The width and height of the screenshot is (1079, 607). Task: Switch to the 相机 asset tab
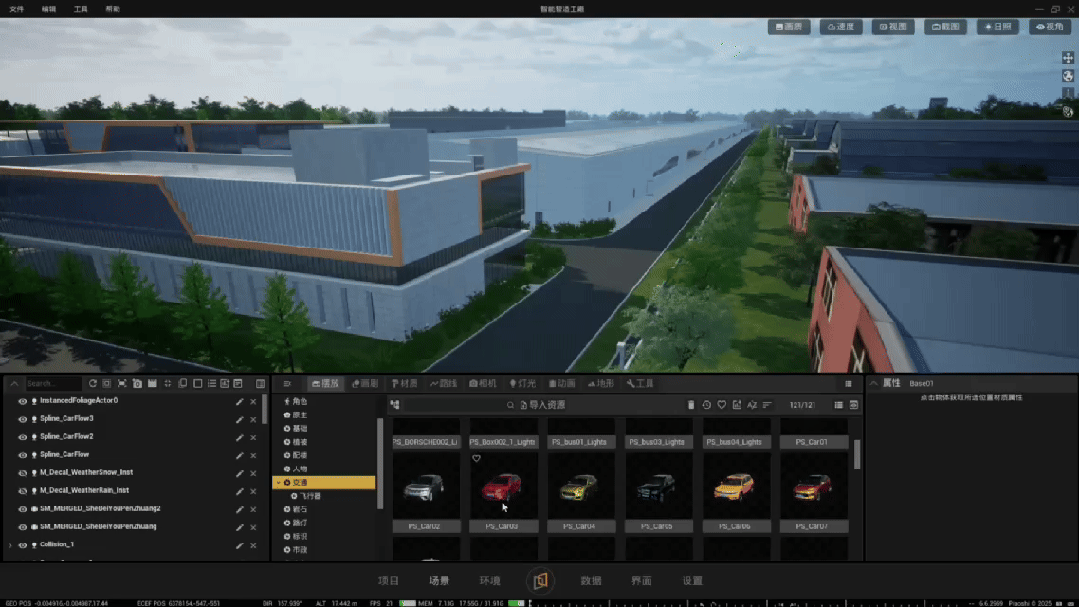482,383
